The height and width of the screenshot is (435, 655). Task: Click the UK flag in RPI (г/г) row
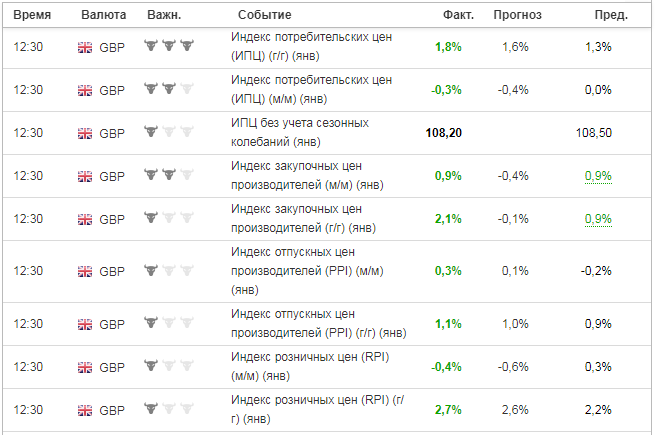pyautogui.click(x=85, y=410)
